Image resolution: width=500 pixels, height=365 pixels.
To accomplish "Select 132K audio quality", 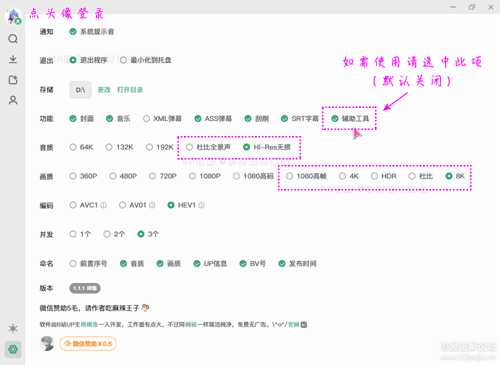I will [x=109, y=147].
